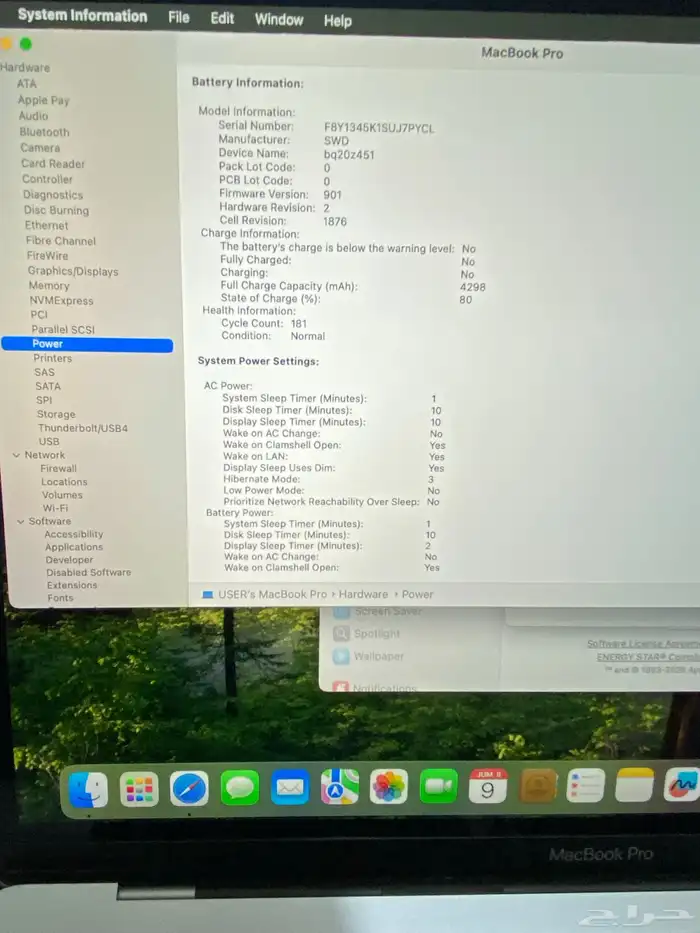Select Camera in the sidebar
This screenshot has width=700, height=933.
[40, 148]
